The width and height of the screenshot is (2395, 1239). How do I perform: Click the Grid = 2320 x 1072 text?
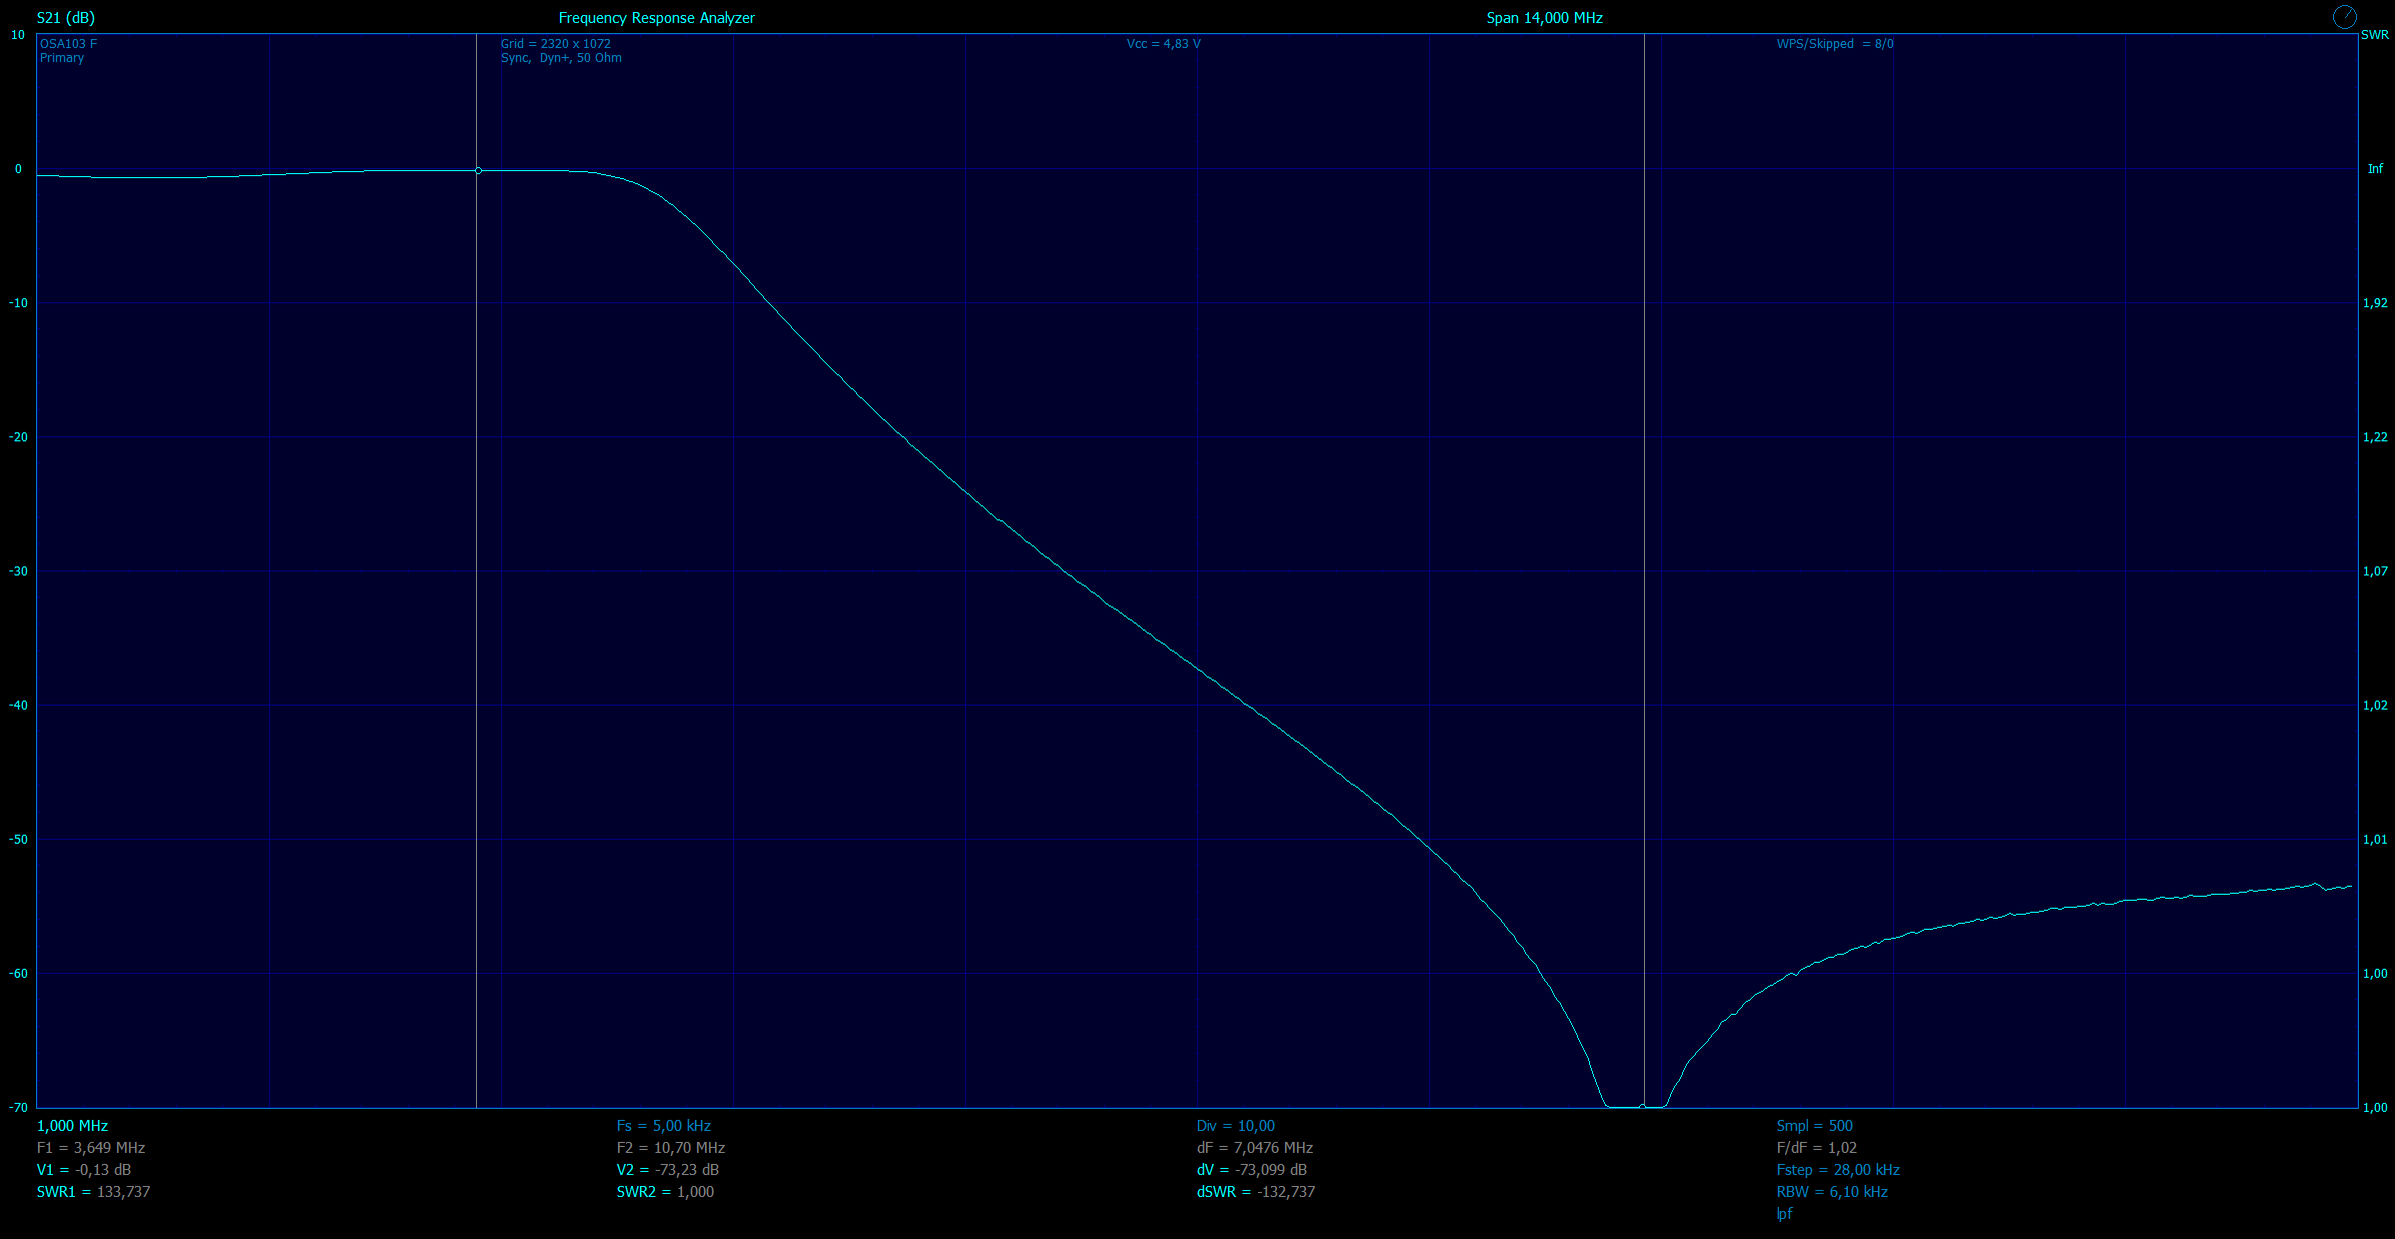[x=555, y=44]
